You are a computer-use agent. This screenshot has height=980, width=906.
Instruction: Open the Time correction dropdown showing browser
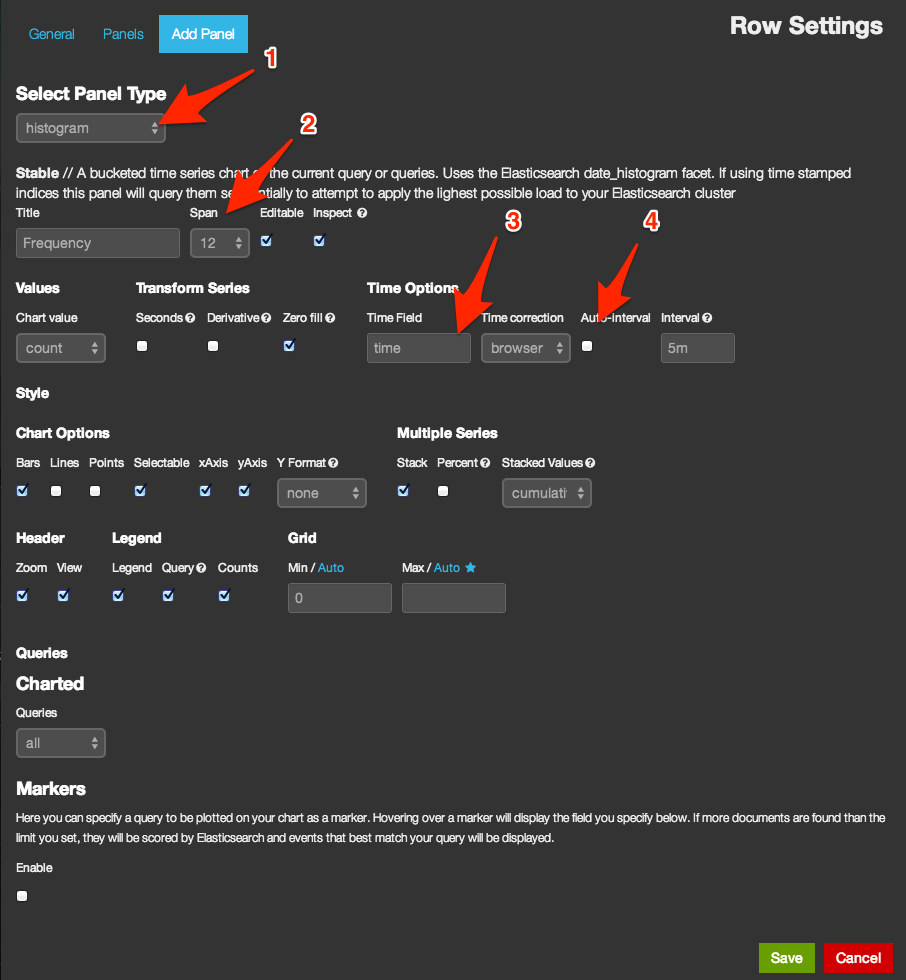point(525,348)
